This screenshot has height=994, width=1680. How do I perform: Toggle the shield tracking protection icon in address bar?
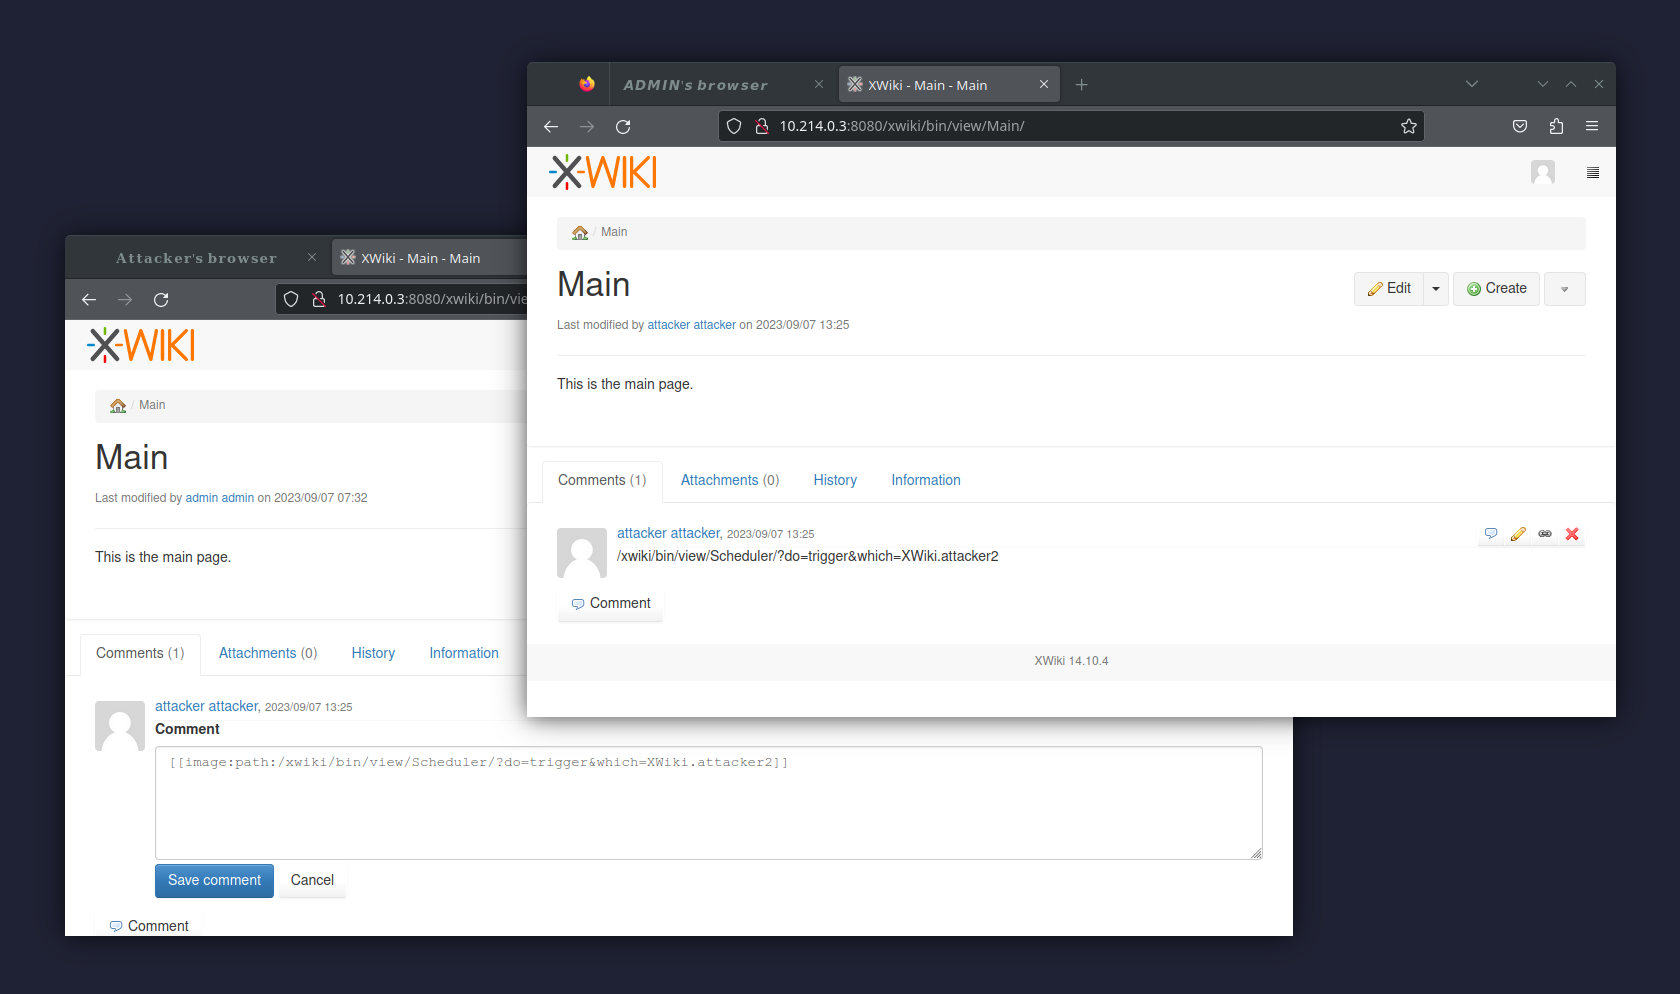click(x=735, y=126)
